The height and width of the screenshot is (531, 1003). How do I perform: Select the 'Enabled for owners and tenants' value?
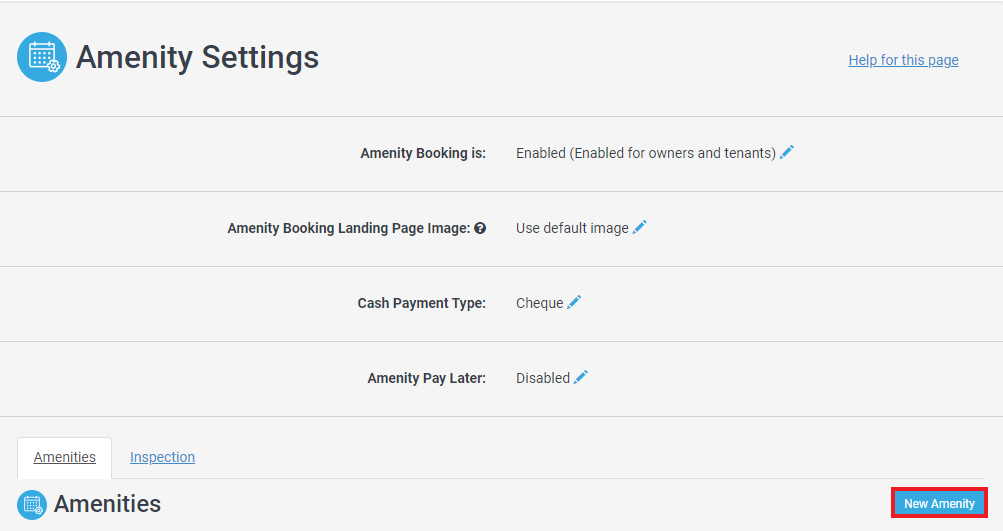(645, 153)
